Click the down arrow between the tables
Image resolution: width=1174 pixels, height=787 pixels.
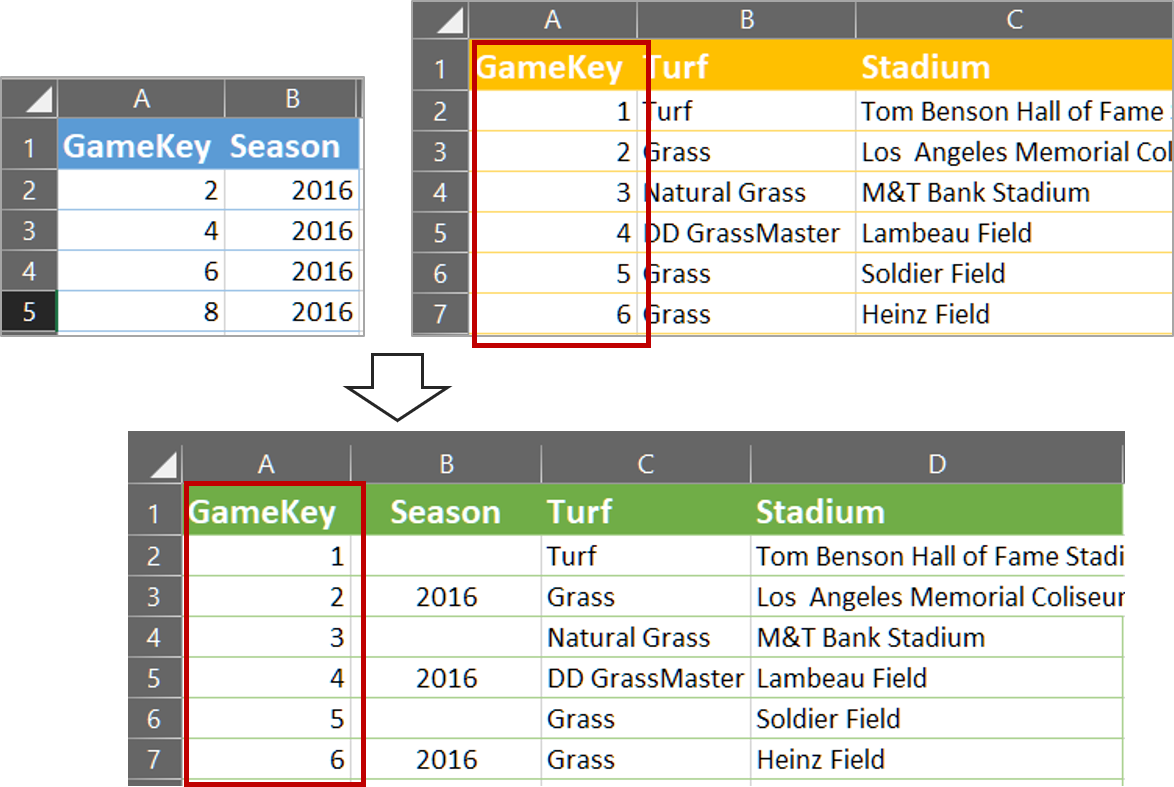pyautogui.click(x=398, y=386)
